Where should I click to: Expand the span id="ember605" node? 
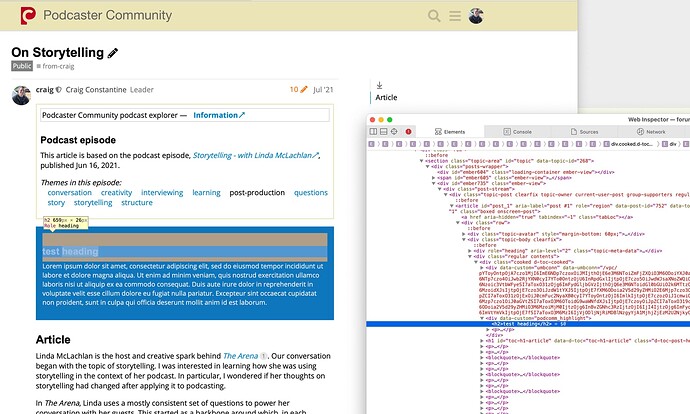click(x=433, y=178)
